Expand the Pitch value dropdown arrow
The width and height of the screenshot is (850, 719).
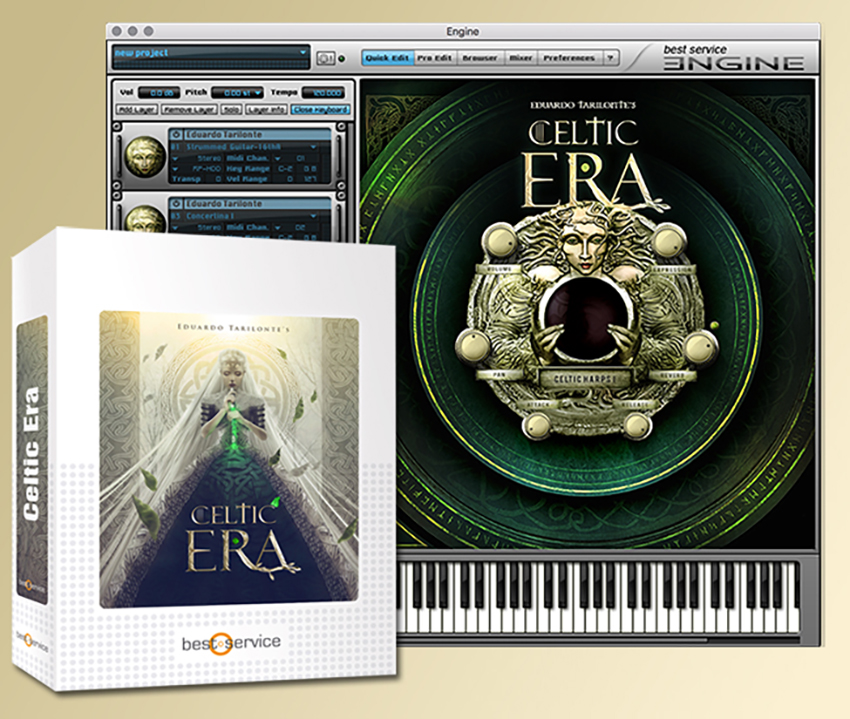257,93
